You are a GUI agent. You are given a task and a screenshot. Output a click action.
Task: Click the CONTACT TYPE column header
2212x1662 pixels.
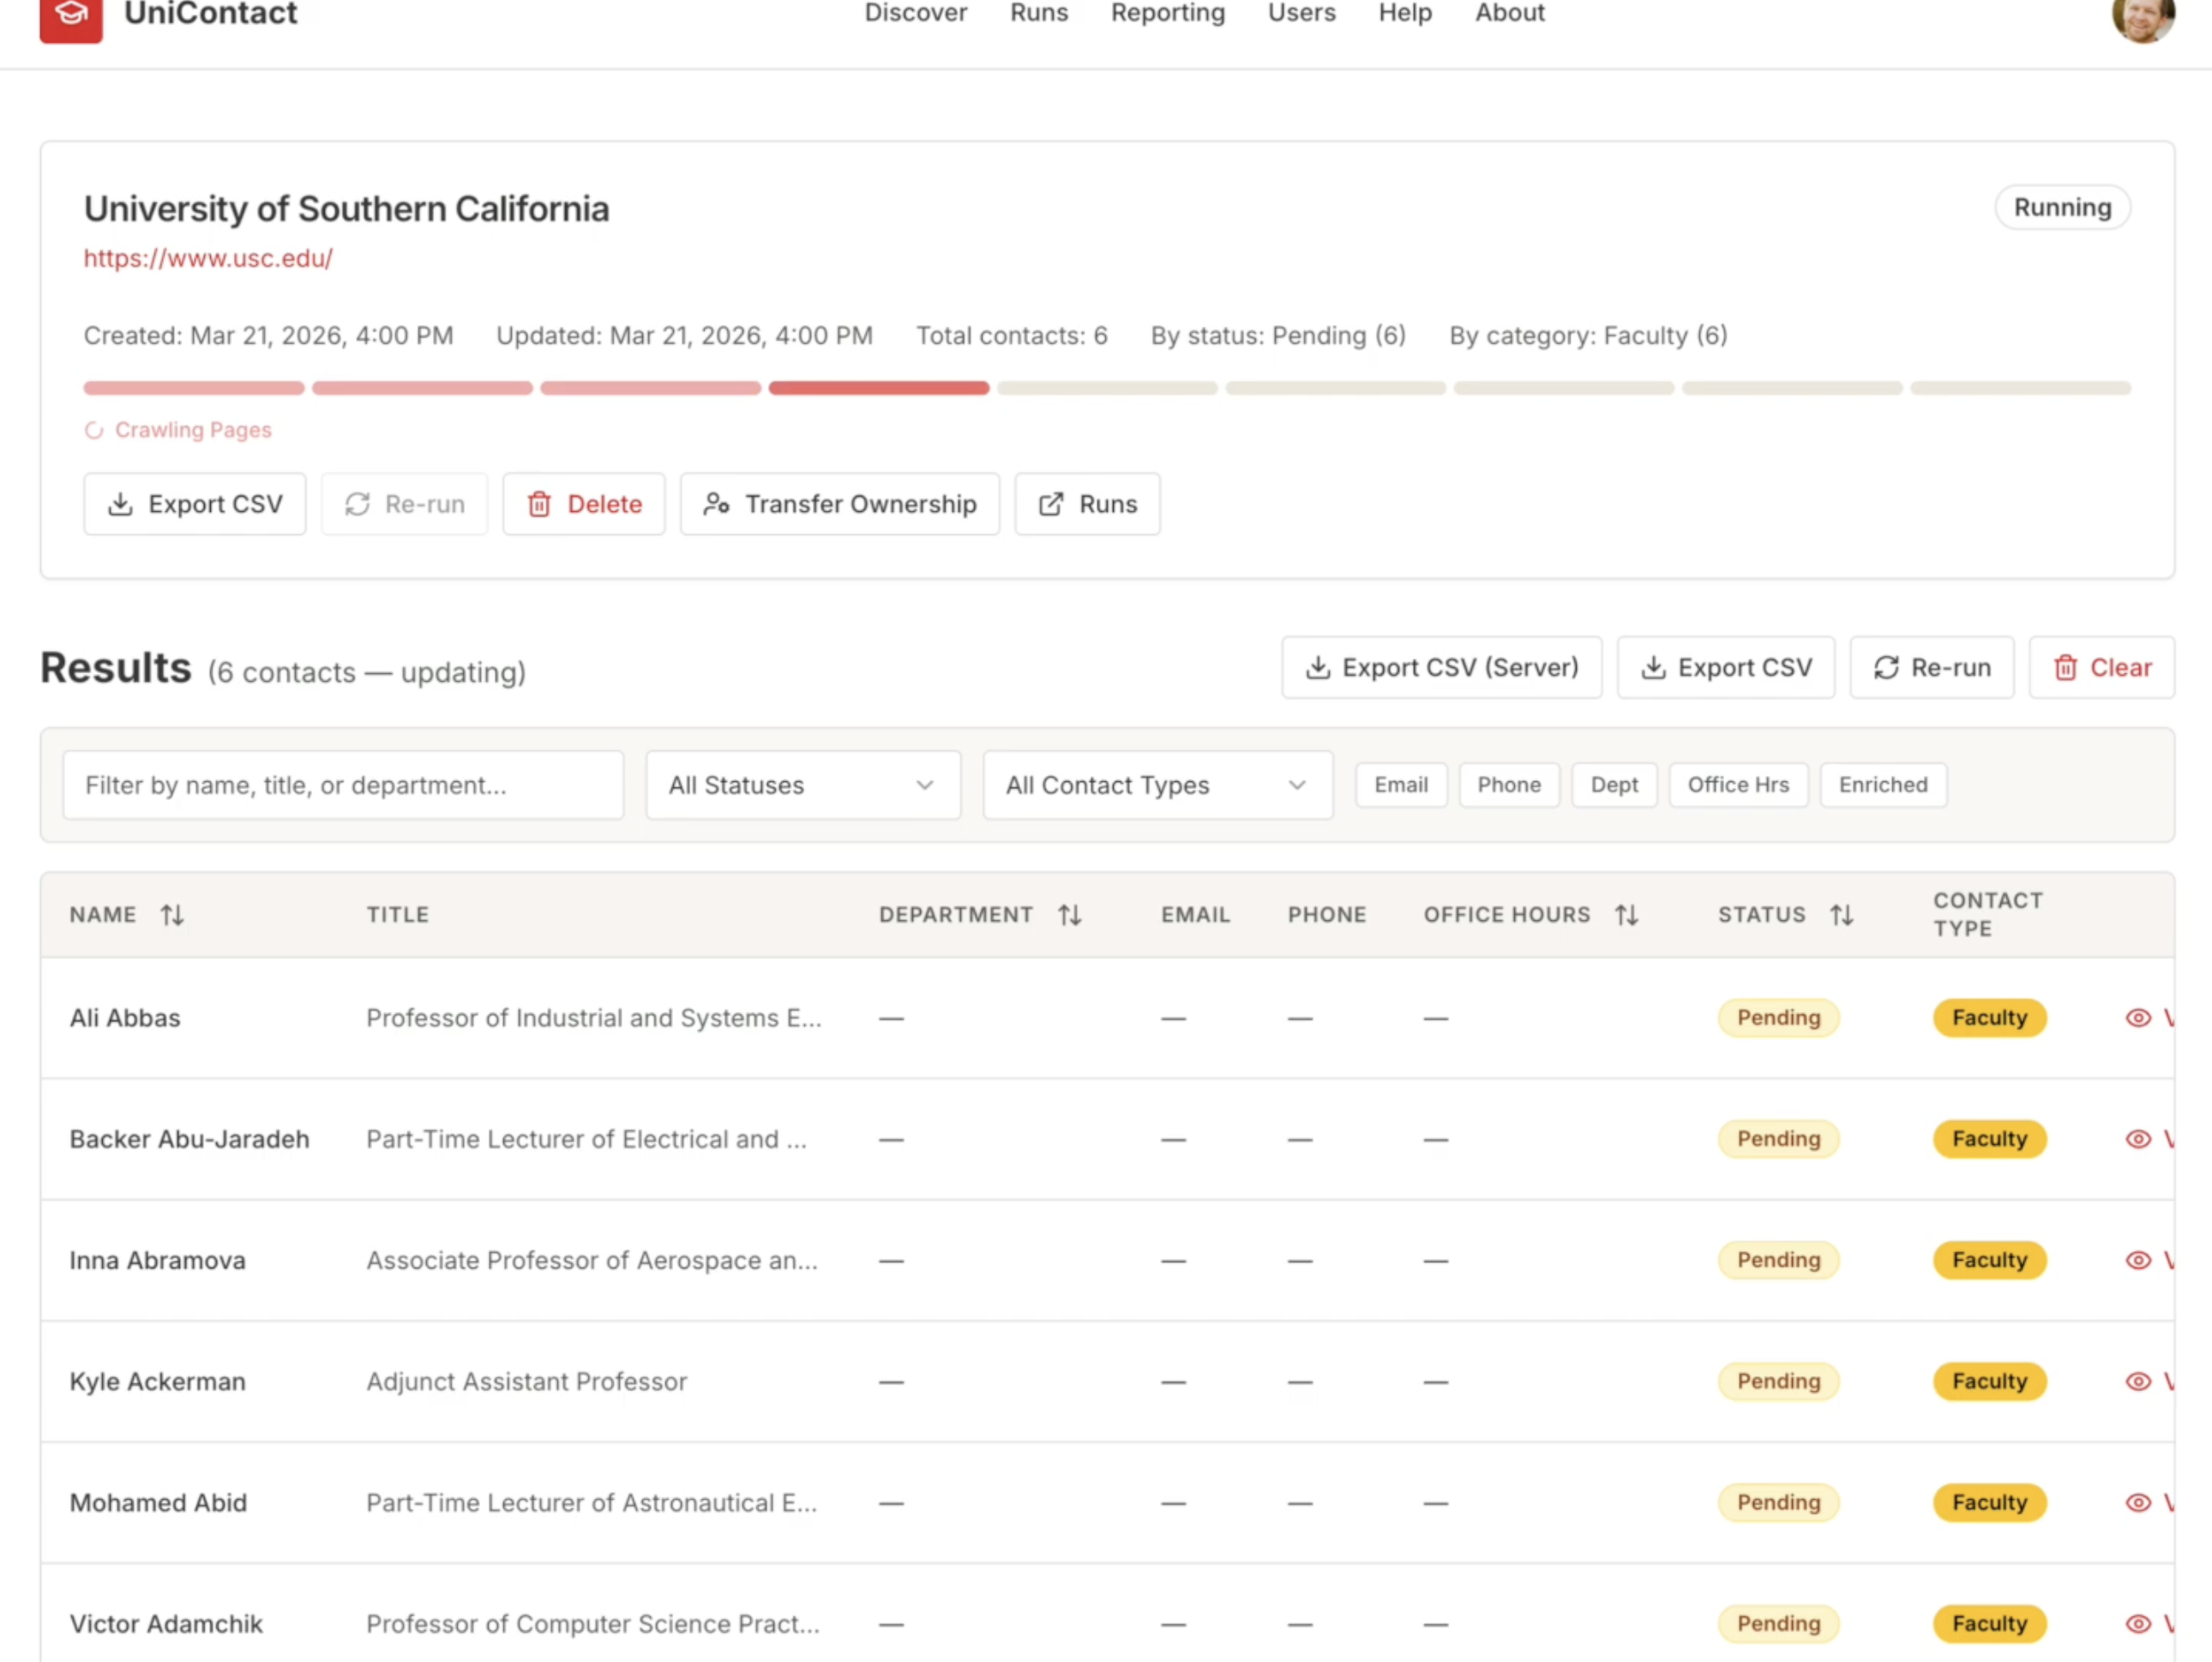pos(1987,915)
